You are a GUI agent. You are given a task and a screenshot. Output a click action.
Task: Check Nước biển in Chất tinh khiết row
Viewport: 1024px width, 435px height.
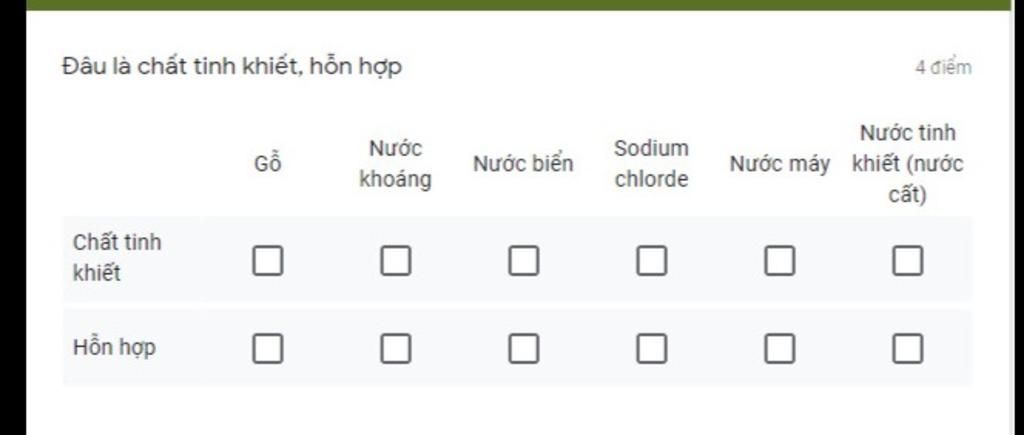[523, 261]
